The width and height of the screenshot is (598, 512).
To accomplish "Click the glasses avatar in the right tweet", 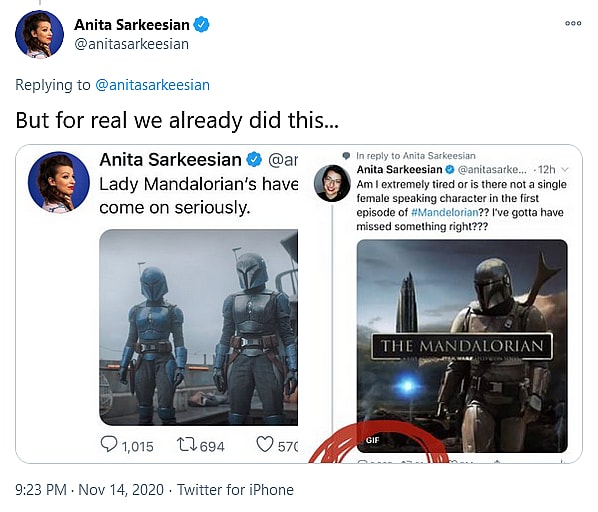I will [x=332, y=183].
